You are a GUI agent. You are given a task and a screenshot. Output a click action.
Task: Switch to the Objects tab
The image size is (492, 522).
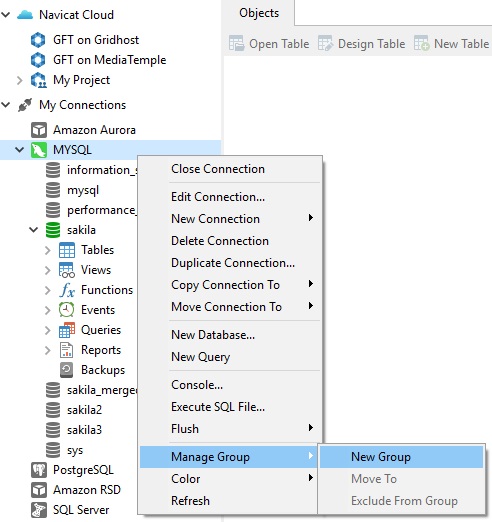(x=259, y=13)
